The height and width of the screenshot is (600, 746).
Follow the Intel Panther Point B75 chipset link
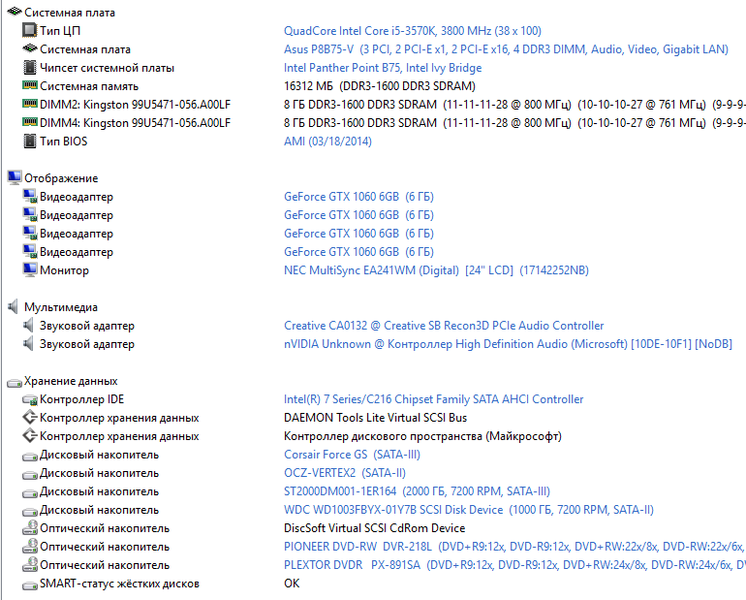click(x=382, y=68)
